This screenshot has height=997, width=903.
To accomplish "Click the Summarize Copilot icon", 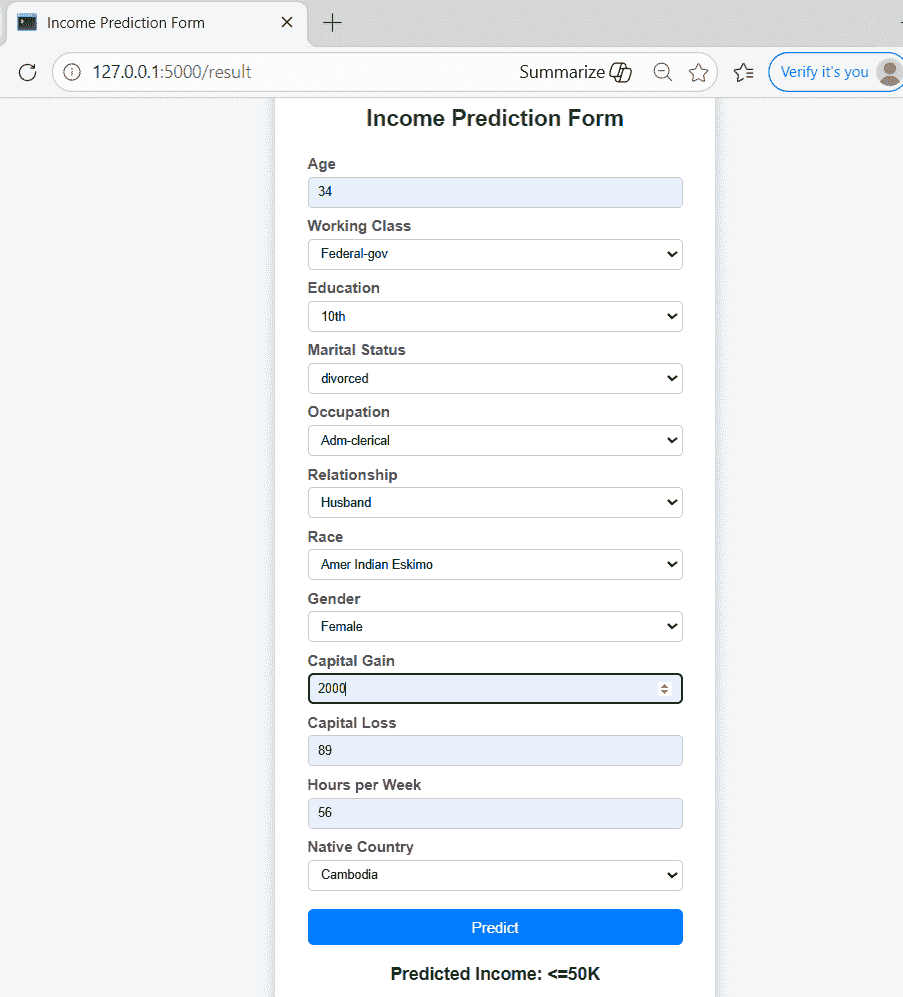I will (620, 72).
